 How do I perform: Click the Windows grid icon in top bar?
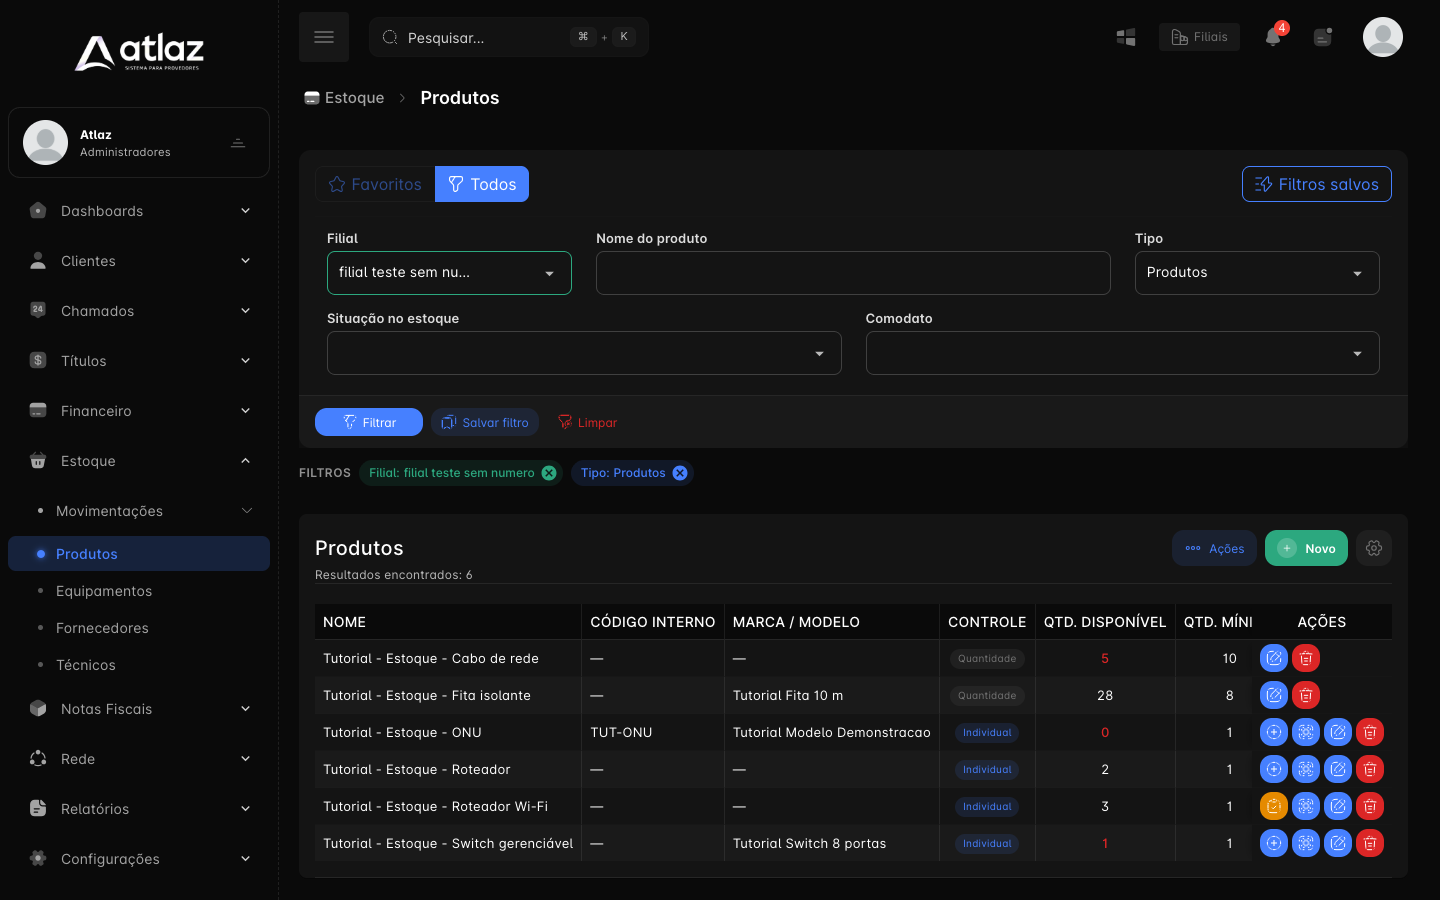1126,37
